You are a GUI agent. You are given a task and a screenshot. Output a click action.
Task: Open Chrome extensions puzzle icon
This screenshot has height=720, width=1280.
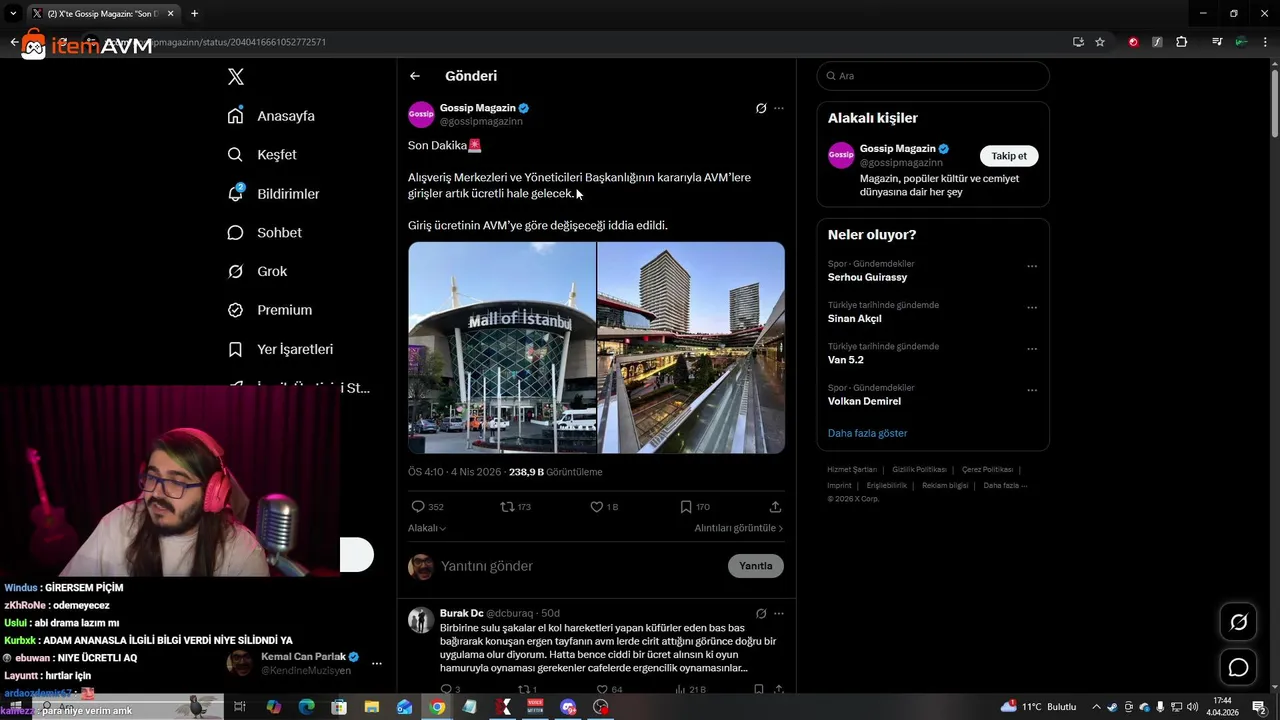click(x=1182, y=42)
